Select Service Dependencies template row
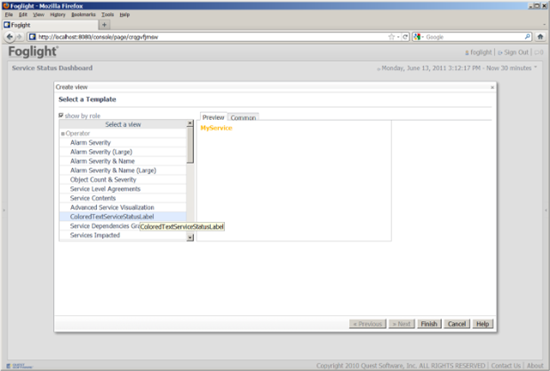 coord(123,226)
